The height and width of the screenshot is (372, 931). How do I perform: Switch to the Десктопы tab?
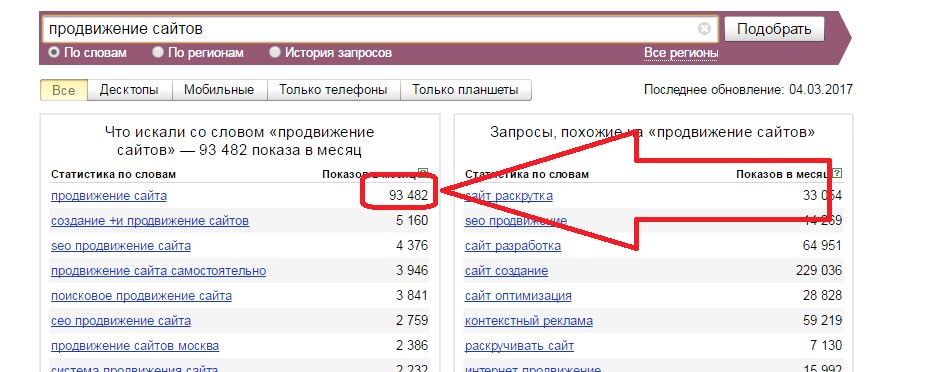(129, 90)
